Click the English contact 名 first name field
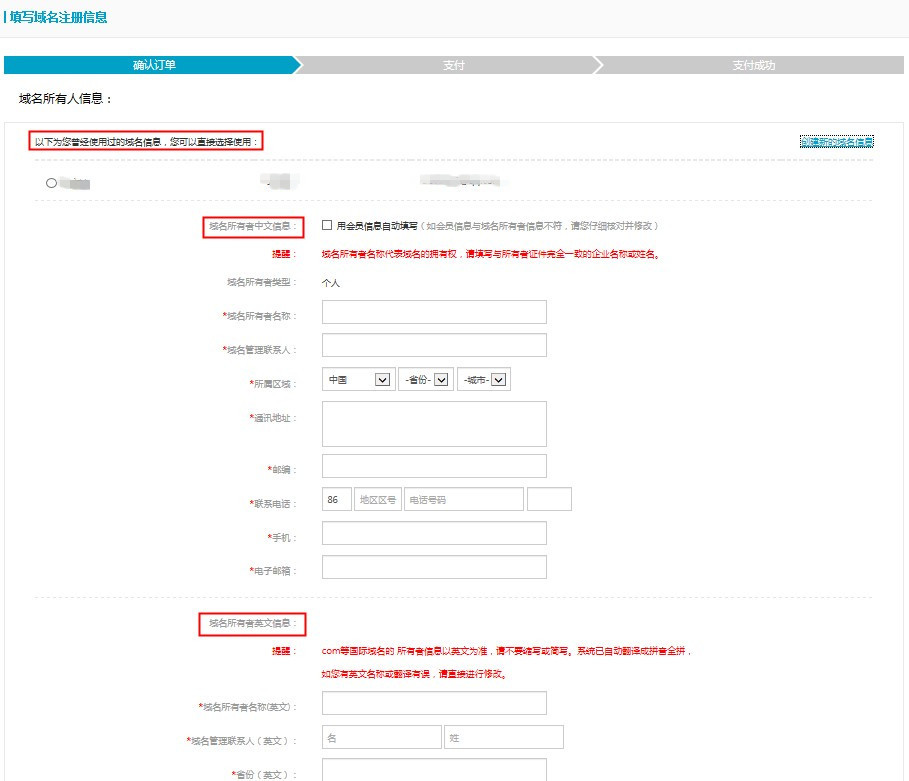The width and height of the screenshot is (909, 781). [x=381, y=737]
